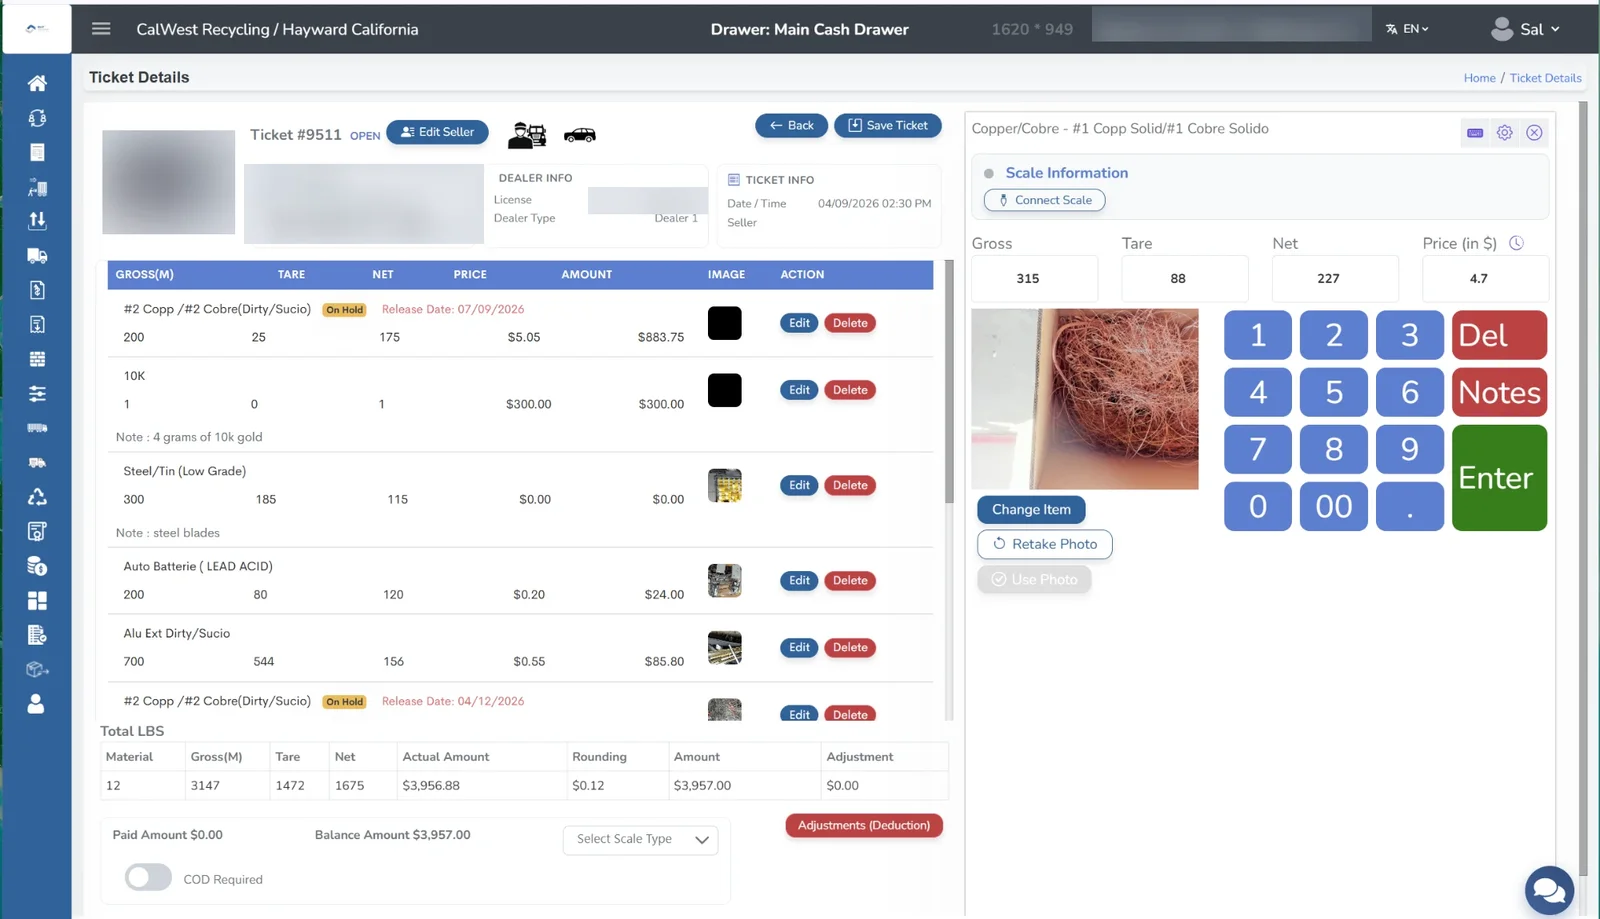This screenshot has width=1600, height=919.
Task: Open the coins/money sidebar icon
Action: 37,566
